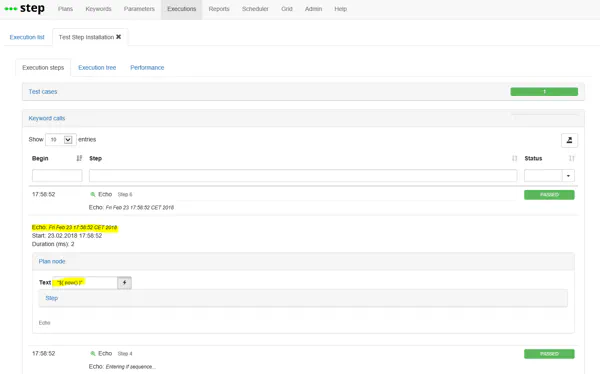This screenshot has height=374, width=600.
Task: Switch to the Execution tree tab
Action: (97, 68)
